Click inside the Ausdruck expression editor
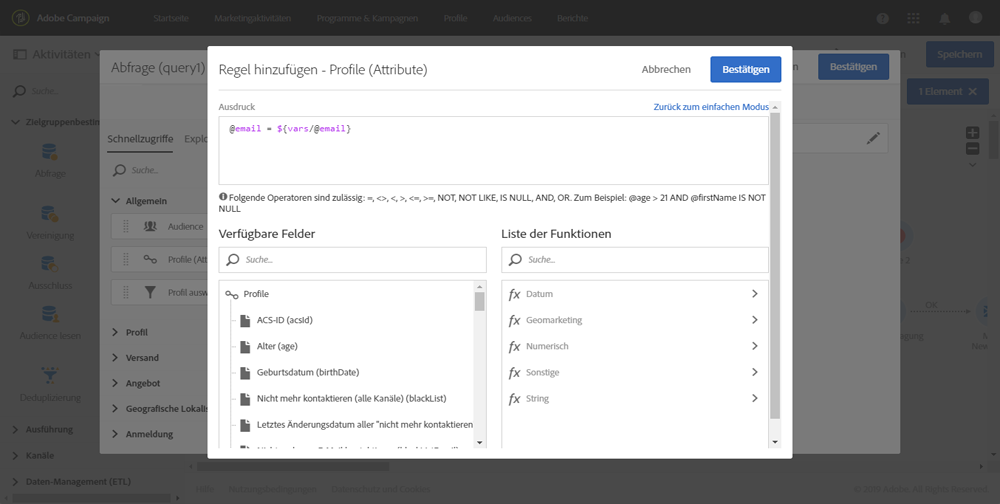This screenshot has height=504, width=1000. point(493,155)
